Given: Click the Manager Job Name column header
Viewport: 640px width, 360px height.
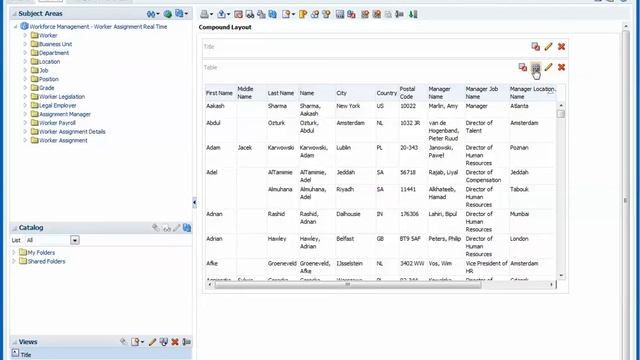Looking at the screenshot, I should click(x=482, y=93).
